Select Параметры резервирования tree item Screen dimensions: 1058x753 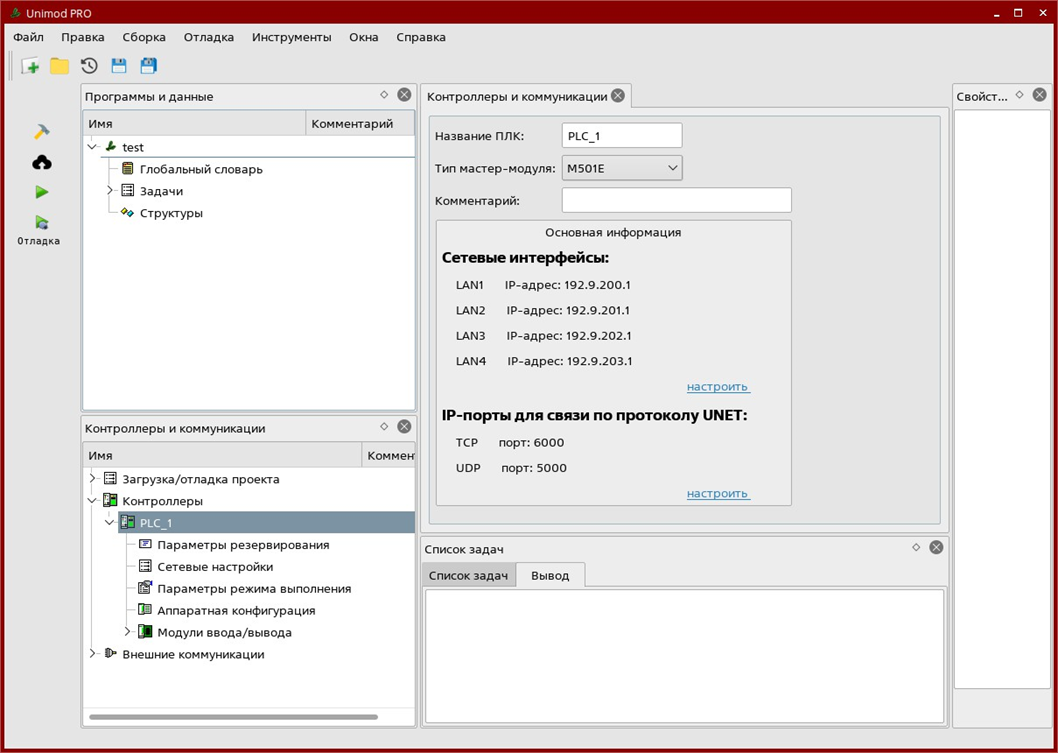coord(243,545)
